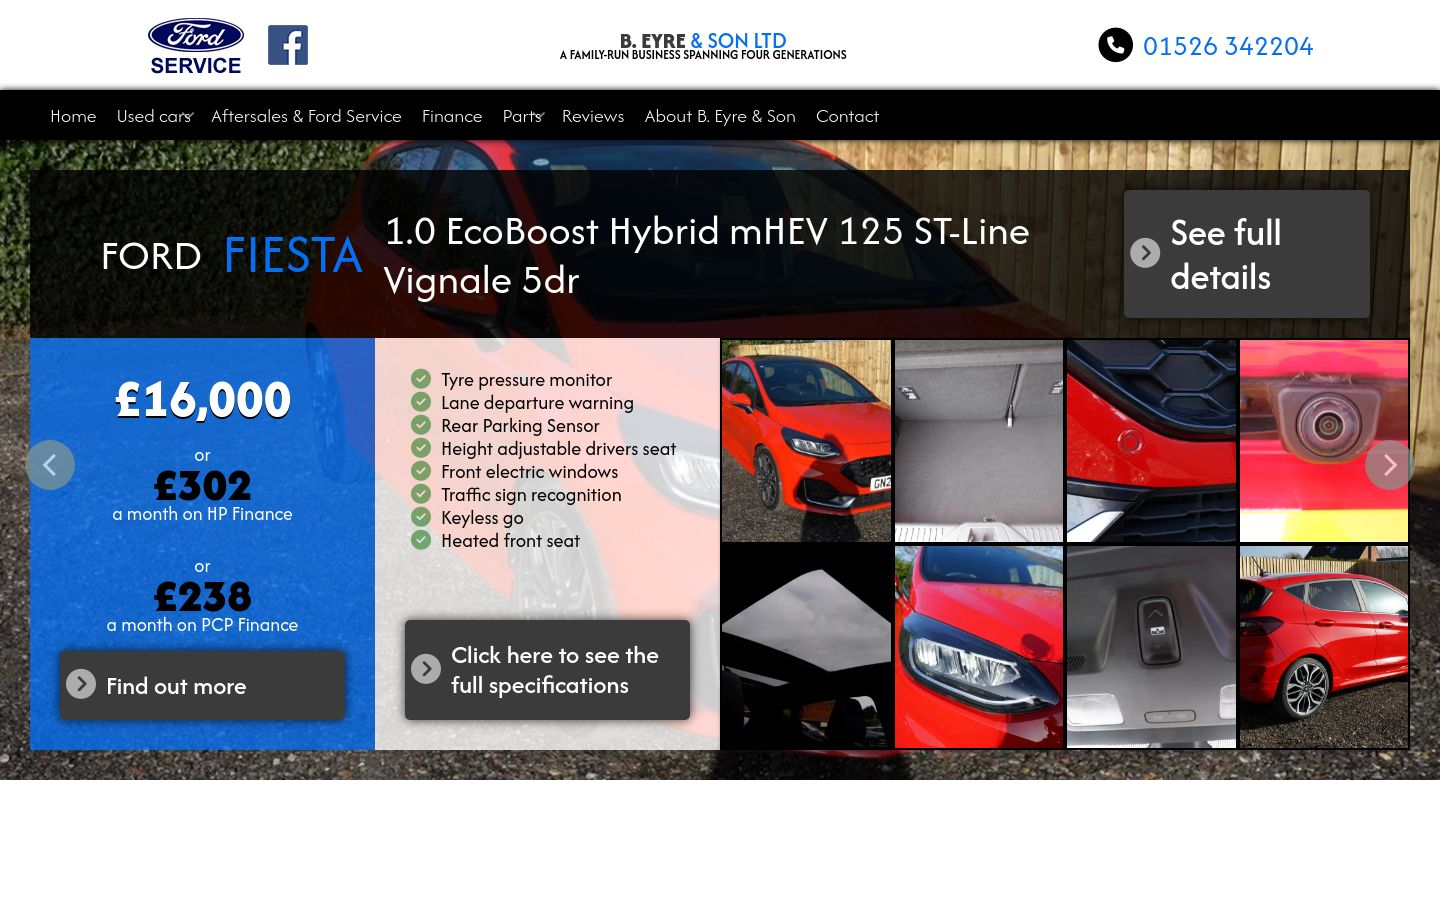This screenshot has width=1440, height=900.
Task: Click Front electric windows feature
Action: point(529,471)
